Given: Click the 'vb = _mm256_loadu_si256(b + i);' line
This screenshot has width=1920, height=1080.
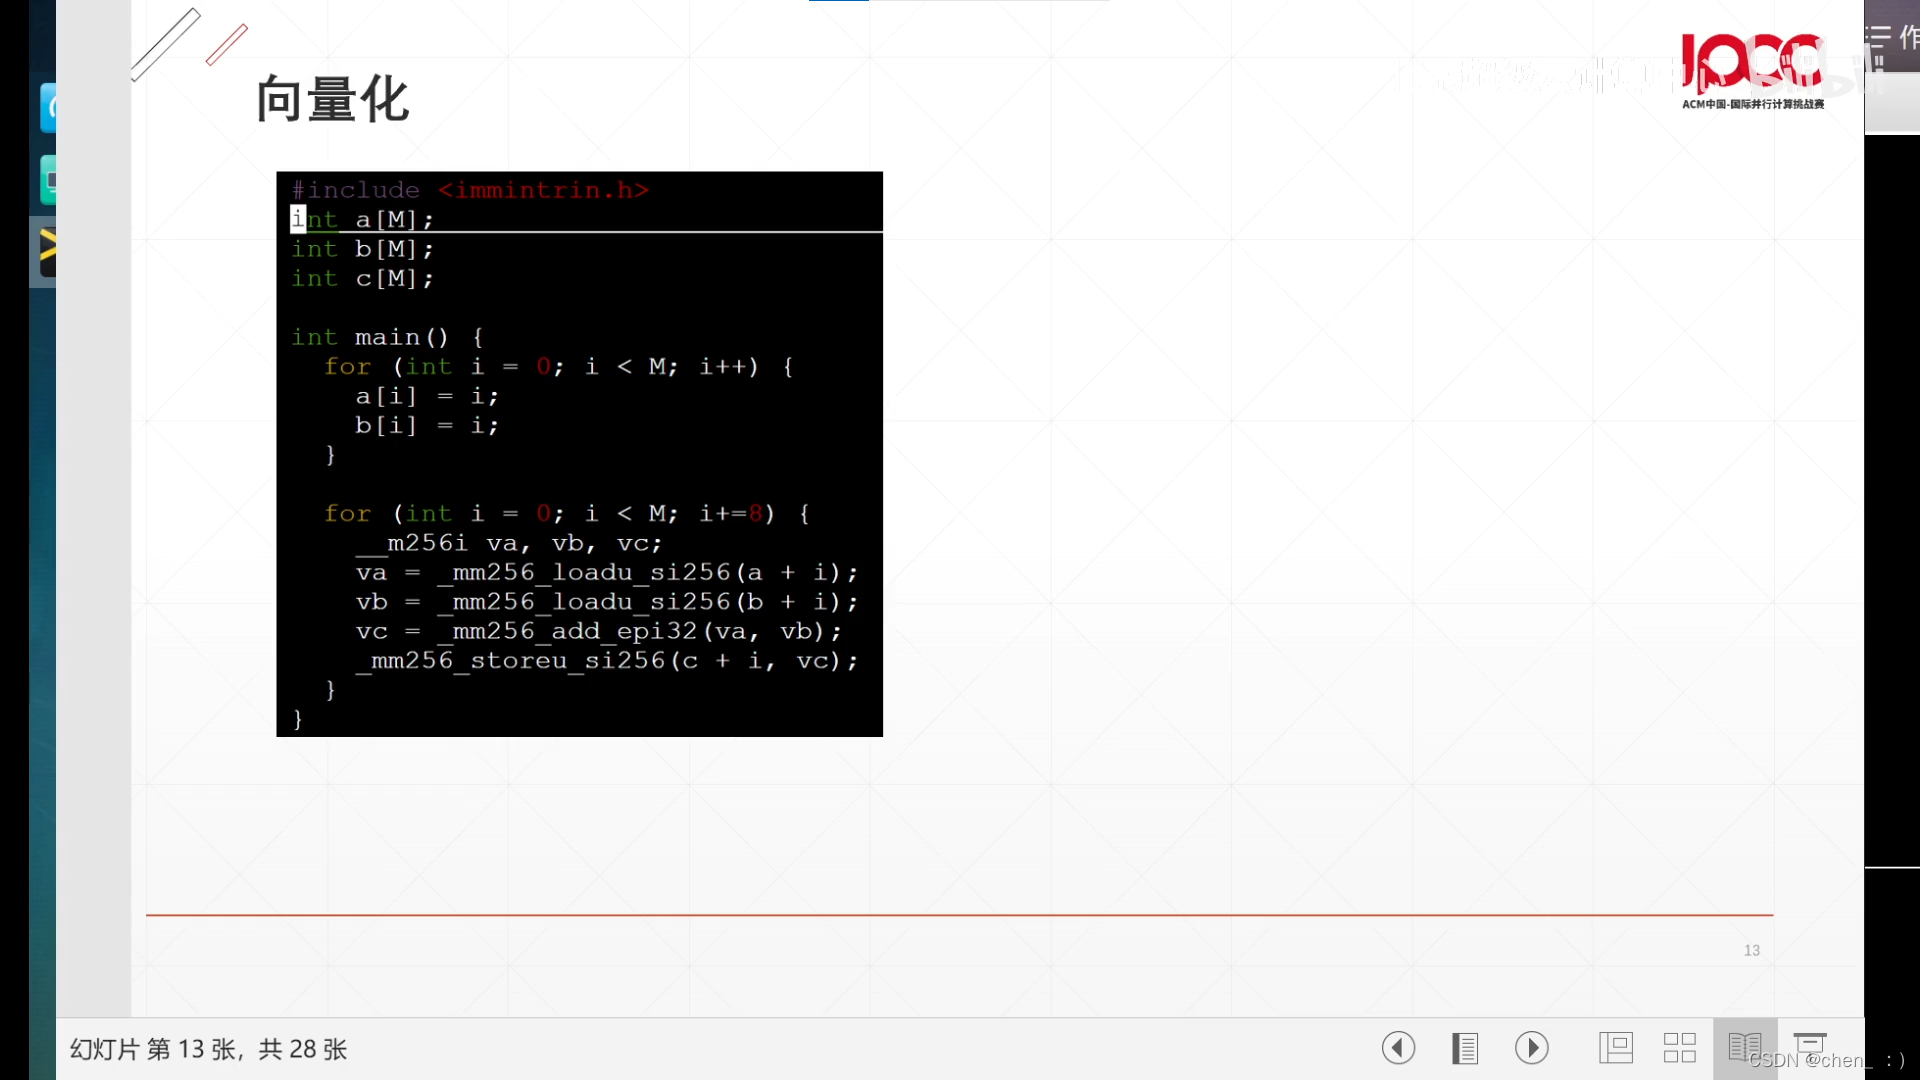Looking at the screenshot, I should [x=607, y=602].
